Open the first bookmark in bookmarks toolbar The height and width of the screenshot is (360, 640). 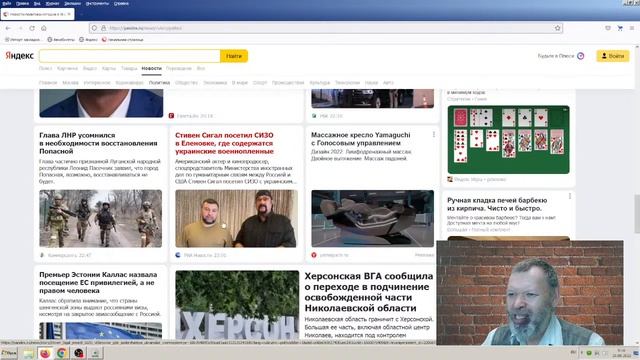coord(22,40)
